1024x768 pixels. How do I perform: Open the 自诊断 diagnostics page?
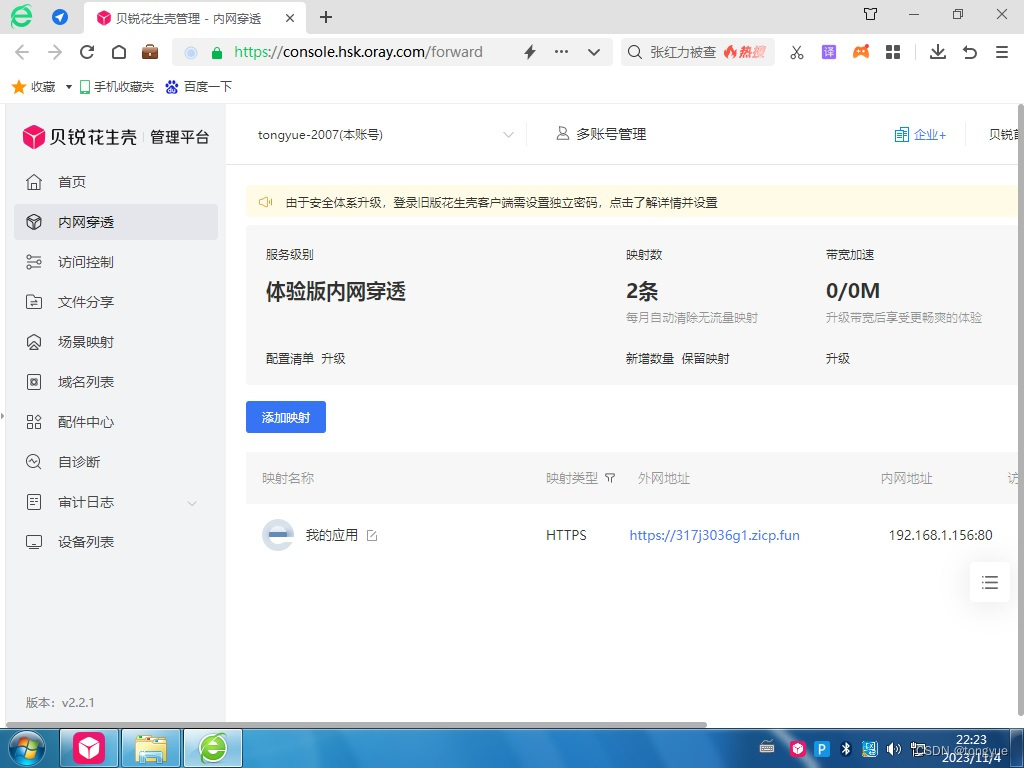[x=79, y=461]
